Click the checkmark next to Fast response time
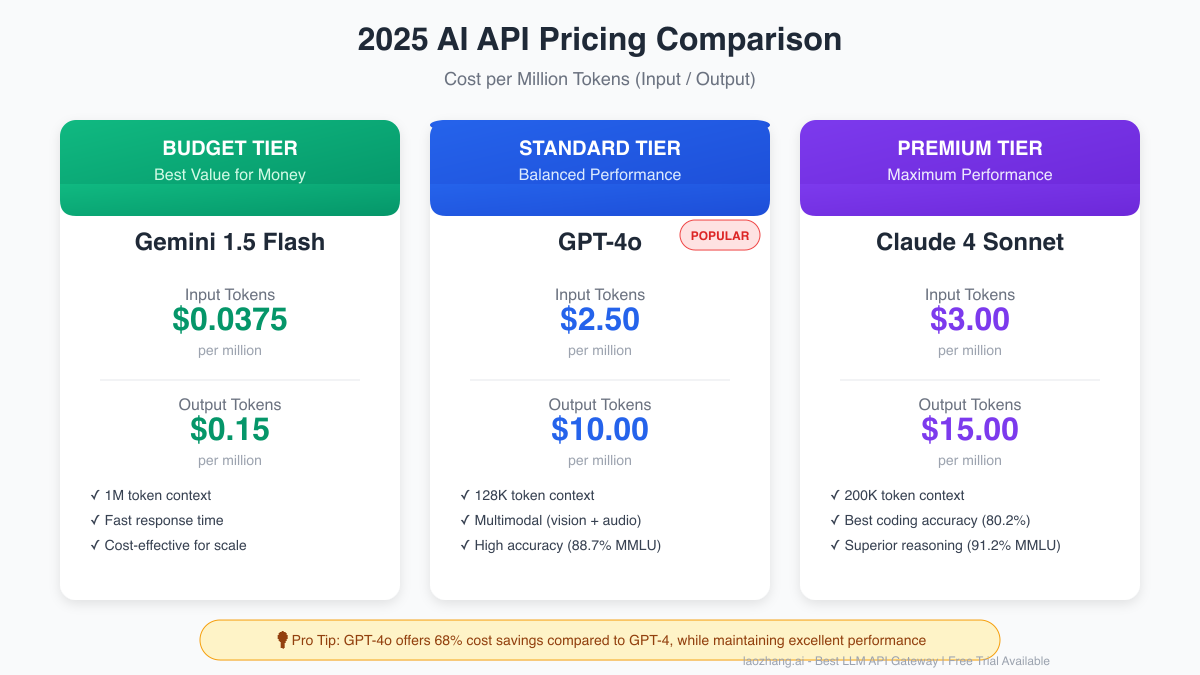 pyautogui.click(x=95, y=520)
